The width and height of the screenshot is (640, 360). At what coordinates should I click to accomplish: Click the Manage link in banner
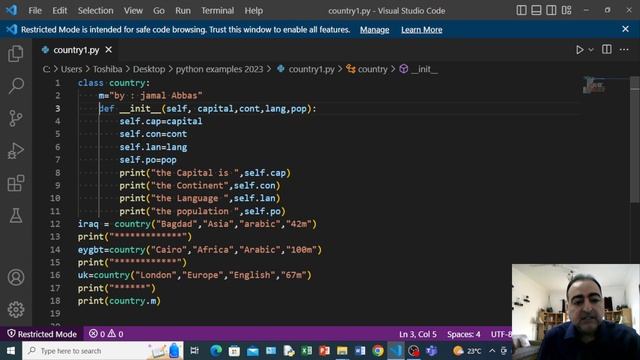374,30
